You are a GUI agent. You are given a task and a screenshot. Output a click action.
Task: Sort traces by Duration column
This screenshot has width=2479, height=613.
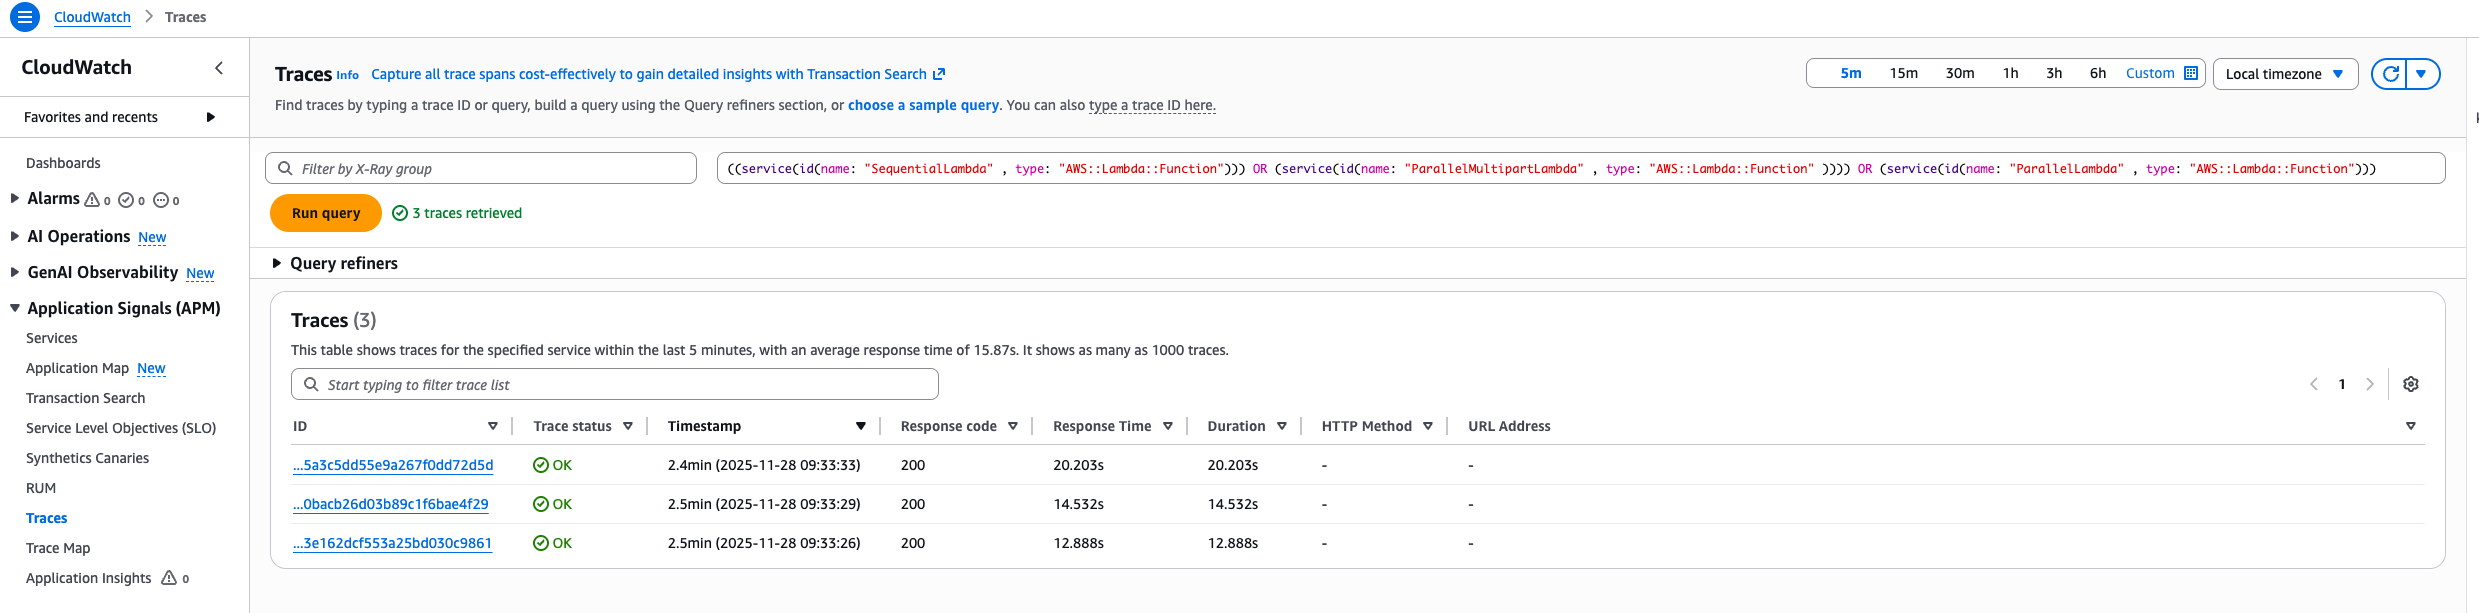tap(1281, 426)
